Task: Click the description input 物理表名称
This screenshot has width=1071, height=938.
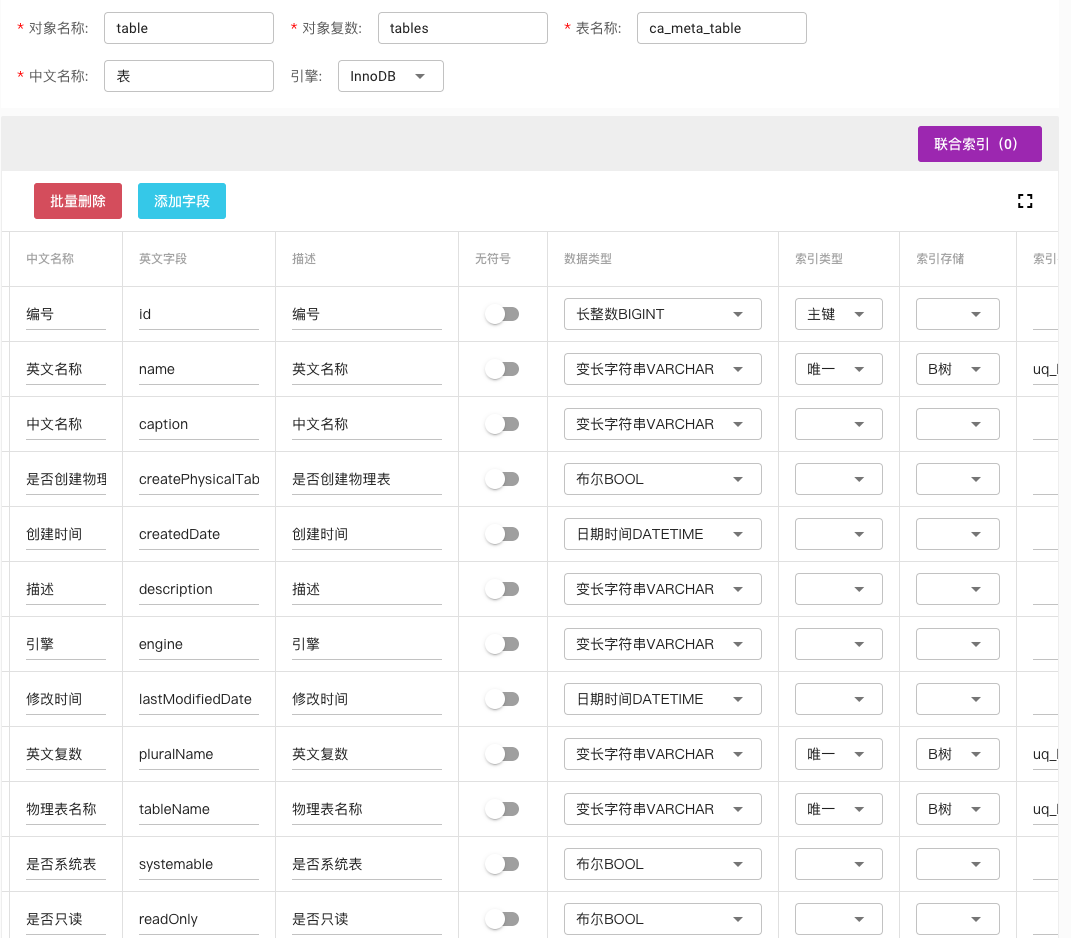Action: coord(367,809)
